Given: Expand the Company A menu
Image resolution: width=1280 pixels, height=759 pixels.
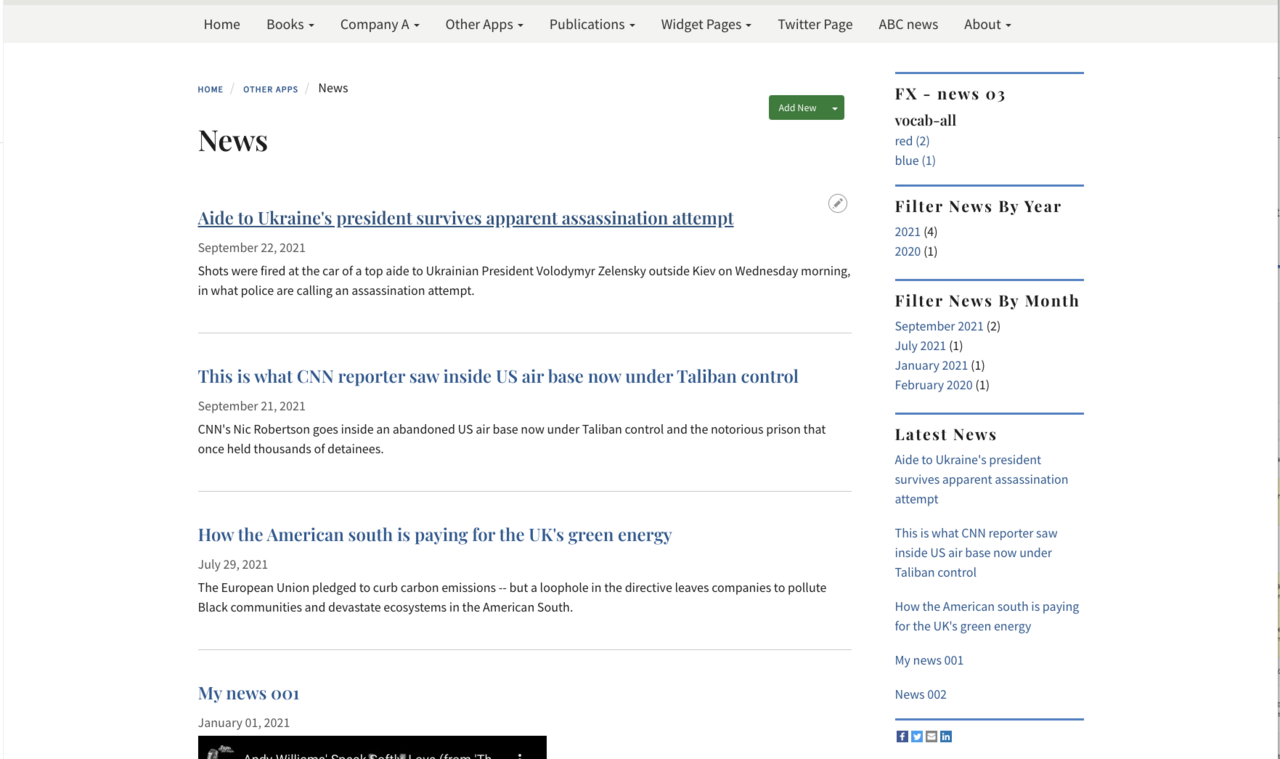Looking at the screenshot, I should point(379,24).
